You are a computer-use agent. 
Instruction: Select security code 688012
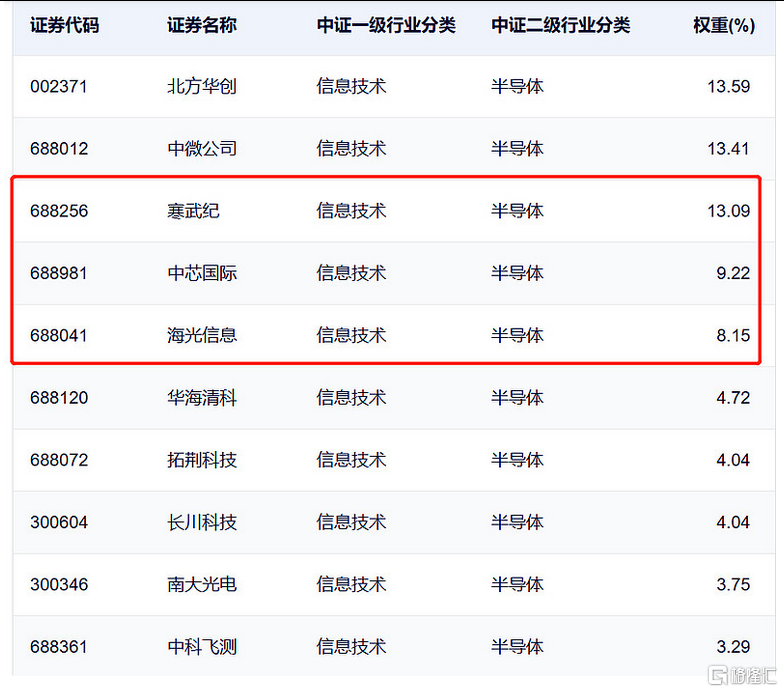[59, 148]
